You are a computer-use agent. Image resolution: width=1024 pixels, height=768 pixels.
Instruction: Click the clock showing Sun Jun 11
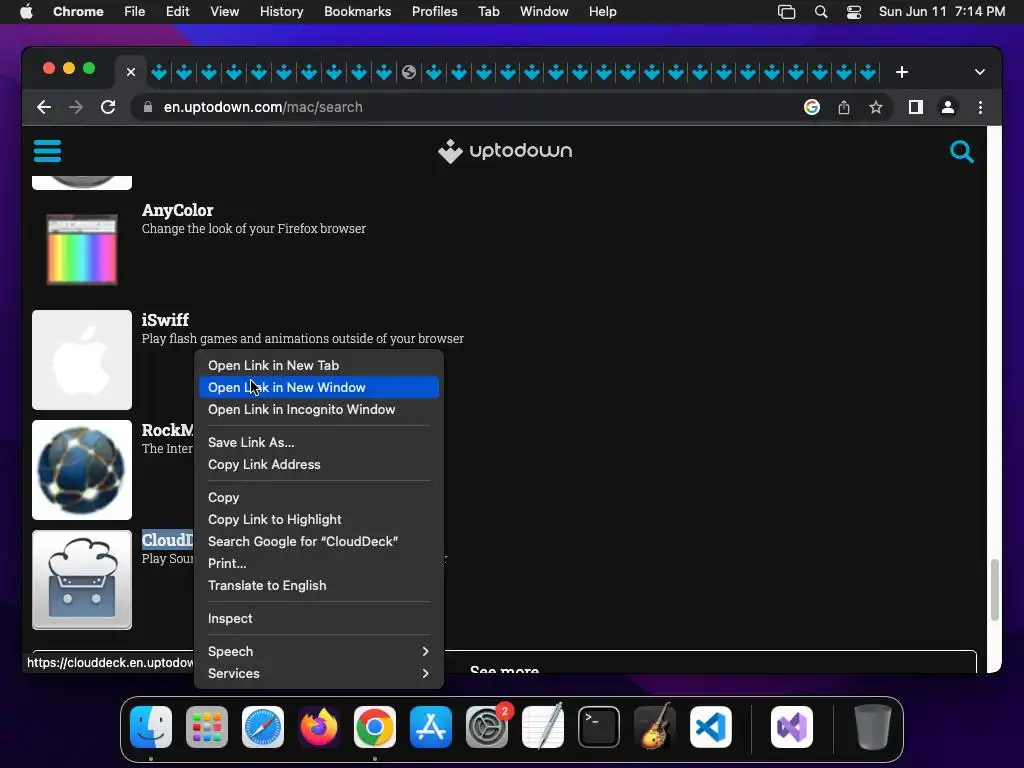point(942,12)
